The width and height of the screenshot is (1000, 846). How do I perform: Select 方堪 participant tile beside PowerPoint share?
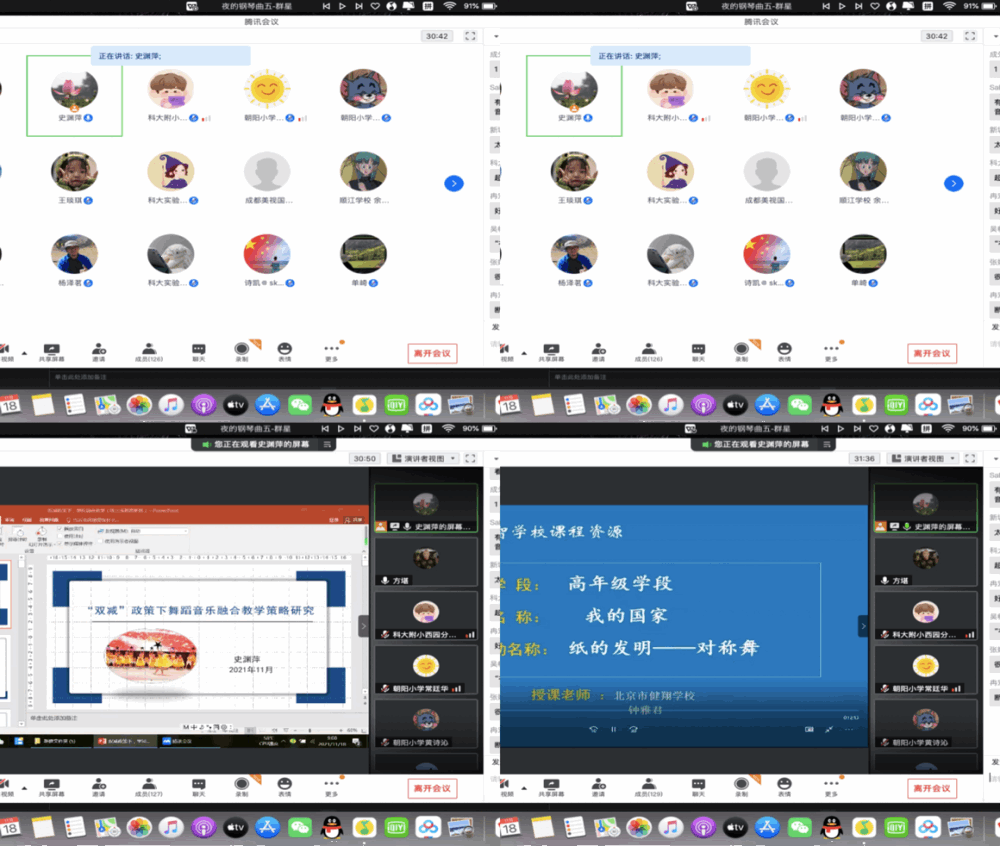point(425,562)
